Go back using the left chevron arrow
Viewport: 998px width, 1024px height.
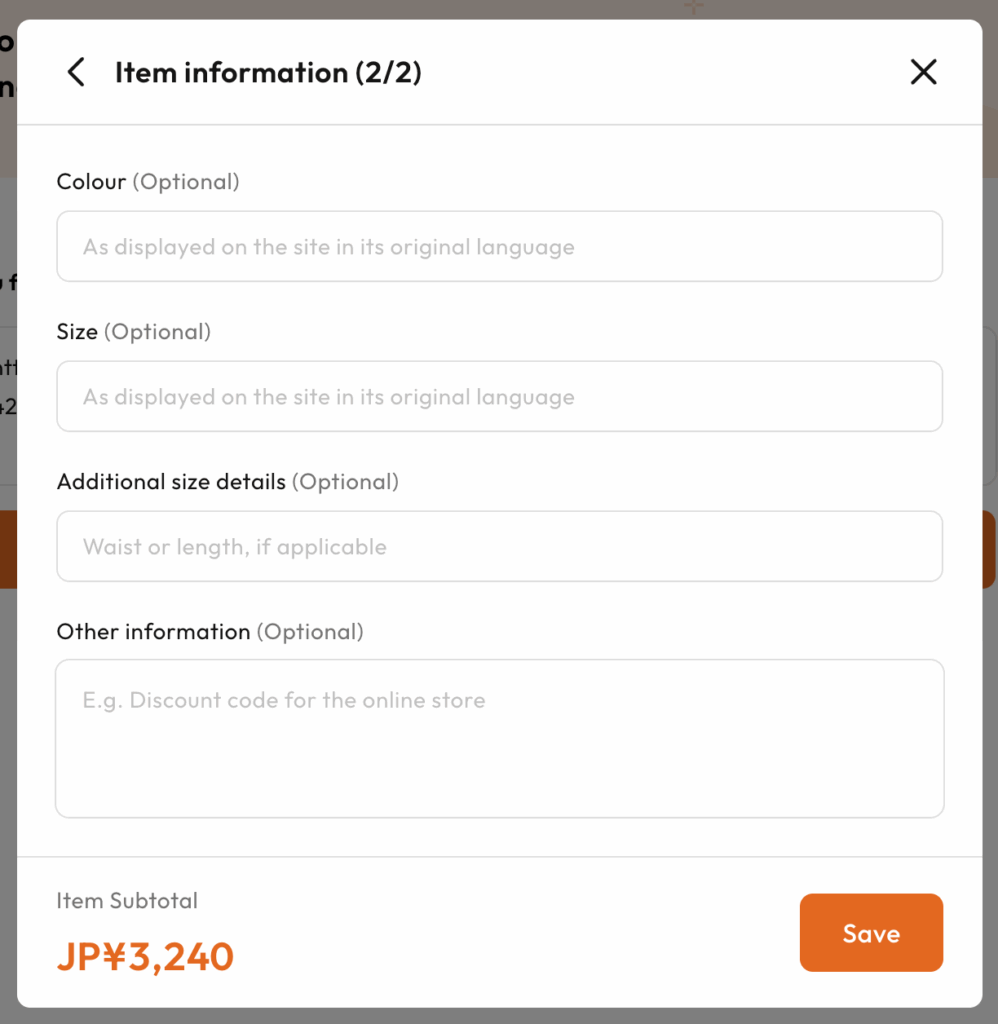[76, 72]
